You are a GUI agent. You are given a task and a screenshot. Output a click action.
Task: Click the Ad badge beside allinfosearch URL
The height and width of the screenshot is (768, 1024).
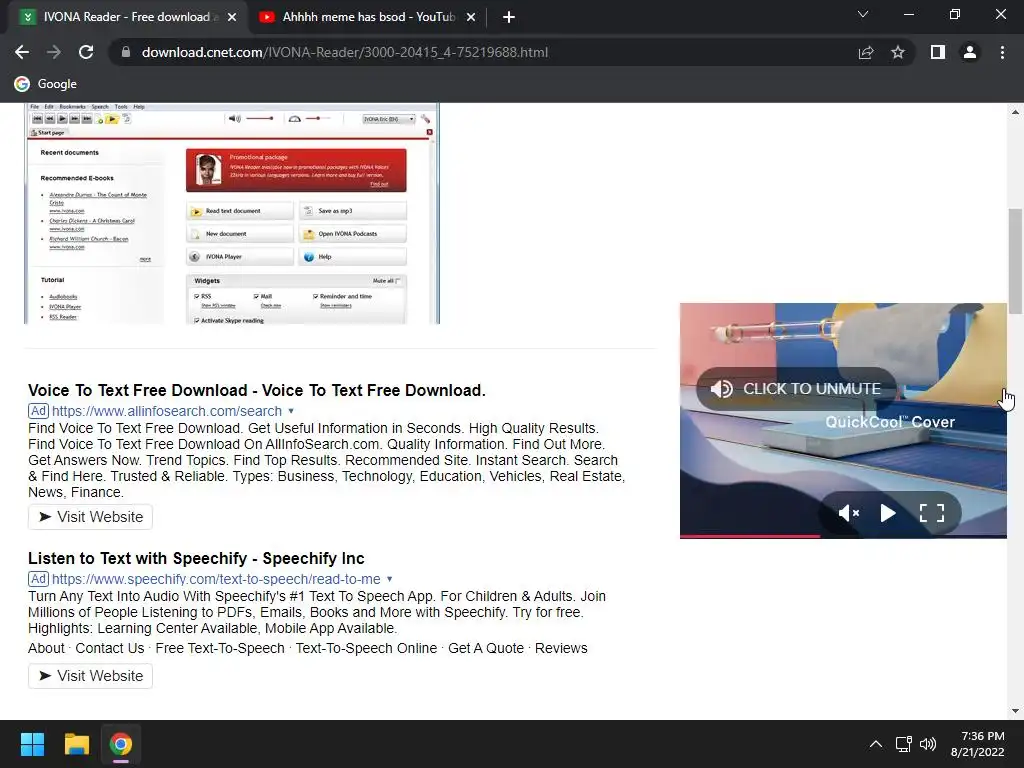point(39,411)
